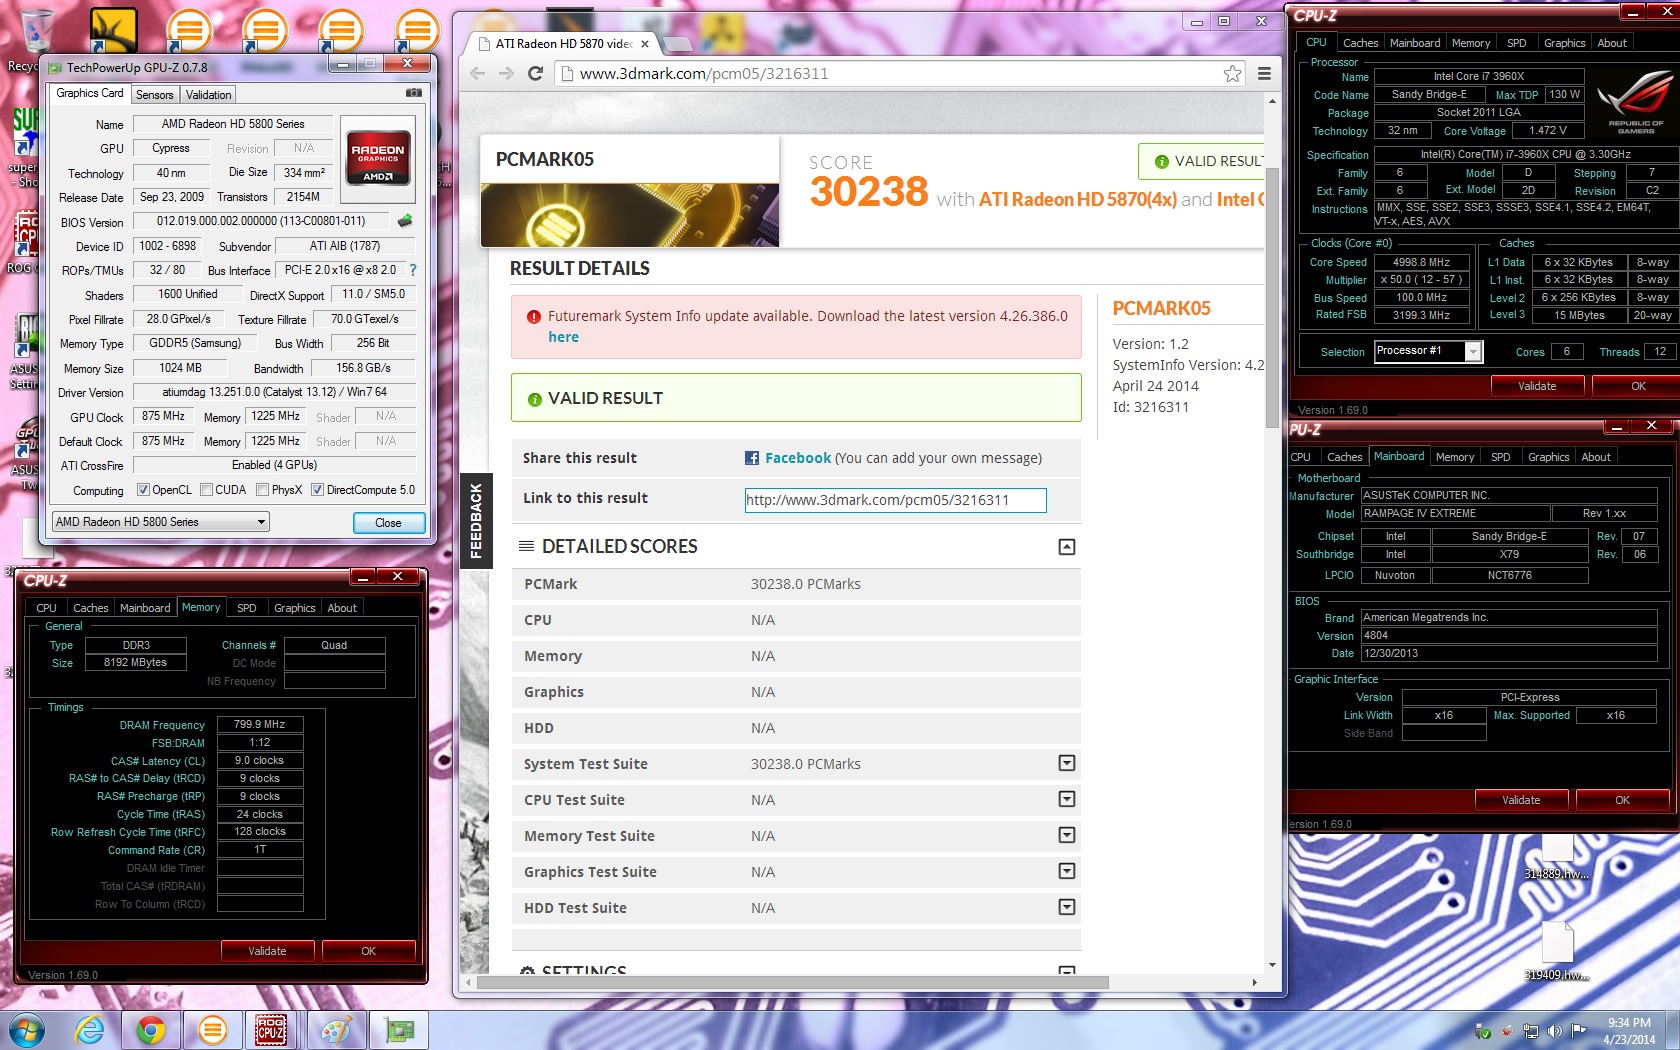Image resolution: width=1680 pixels, height=1050 pixels.
Task: Collapse the Detailed Scores section
Action: [1067, 547]
